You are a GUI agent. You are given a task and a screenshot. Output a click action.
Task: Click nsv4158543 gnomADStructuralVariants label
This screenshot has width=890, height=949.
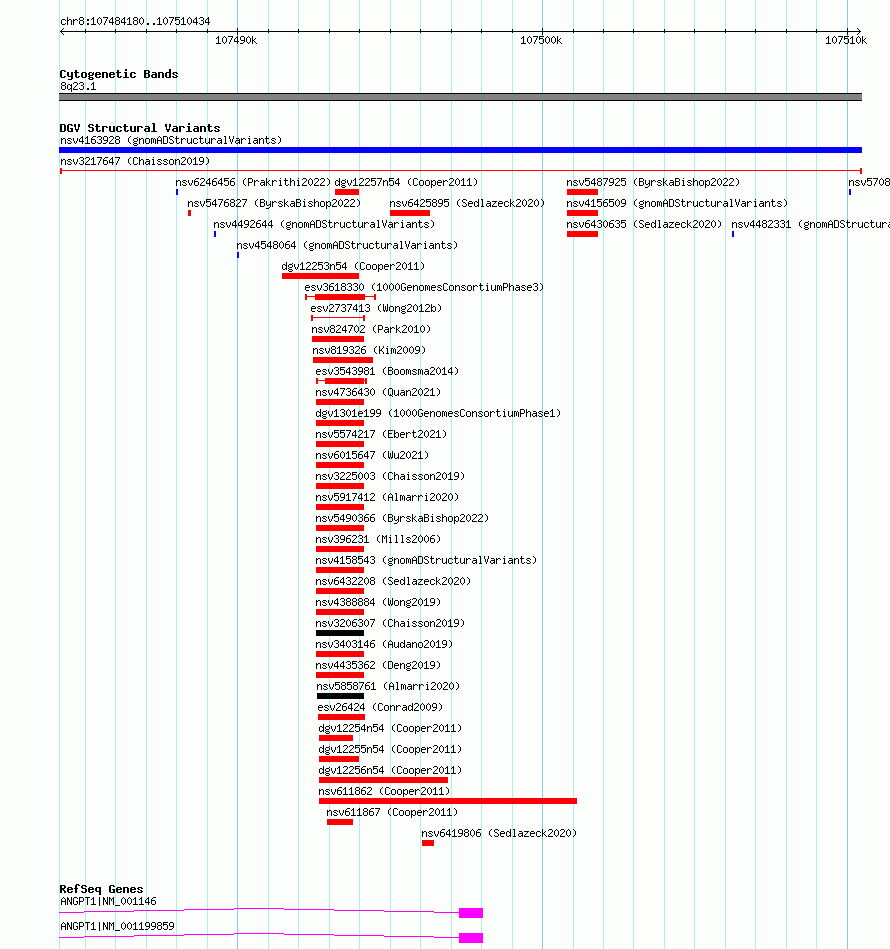pos(426,560)
